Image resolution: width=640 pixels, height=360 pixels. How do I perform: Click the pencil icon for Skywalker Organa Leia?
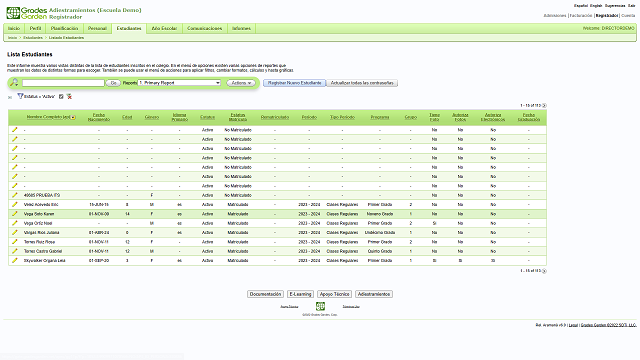(15, 260)
